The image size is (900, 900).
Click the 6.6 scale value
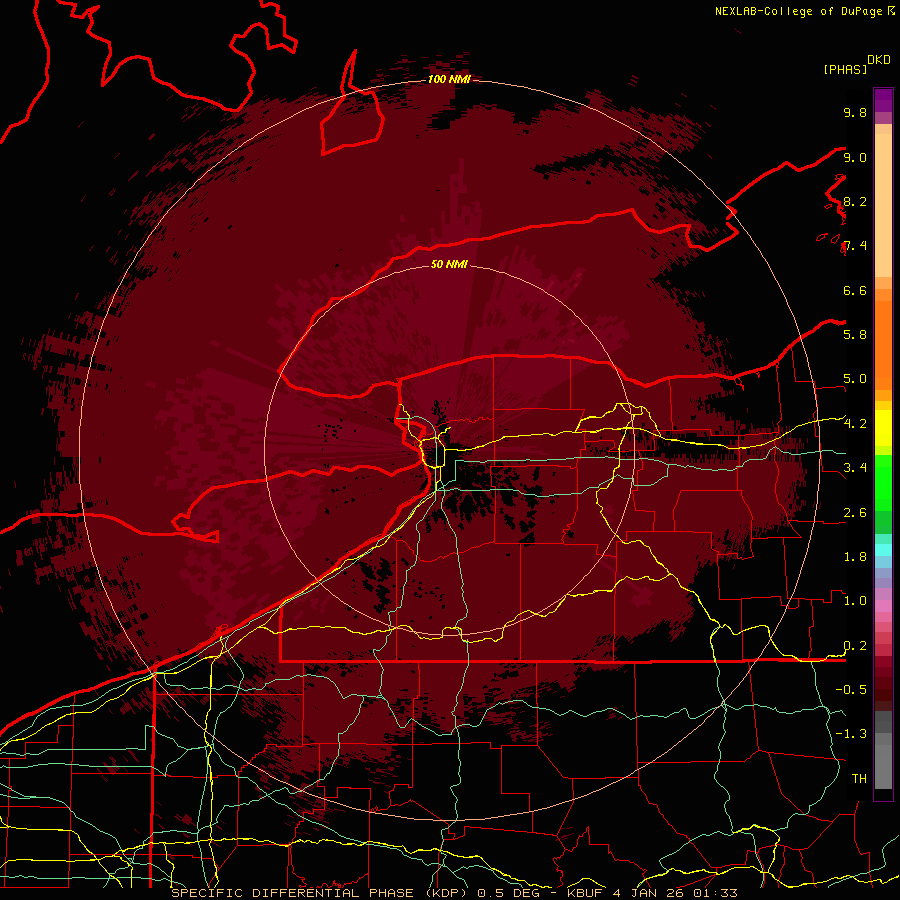pos(855,290)
